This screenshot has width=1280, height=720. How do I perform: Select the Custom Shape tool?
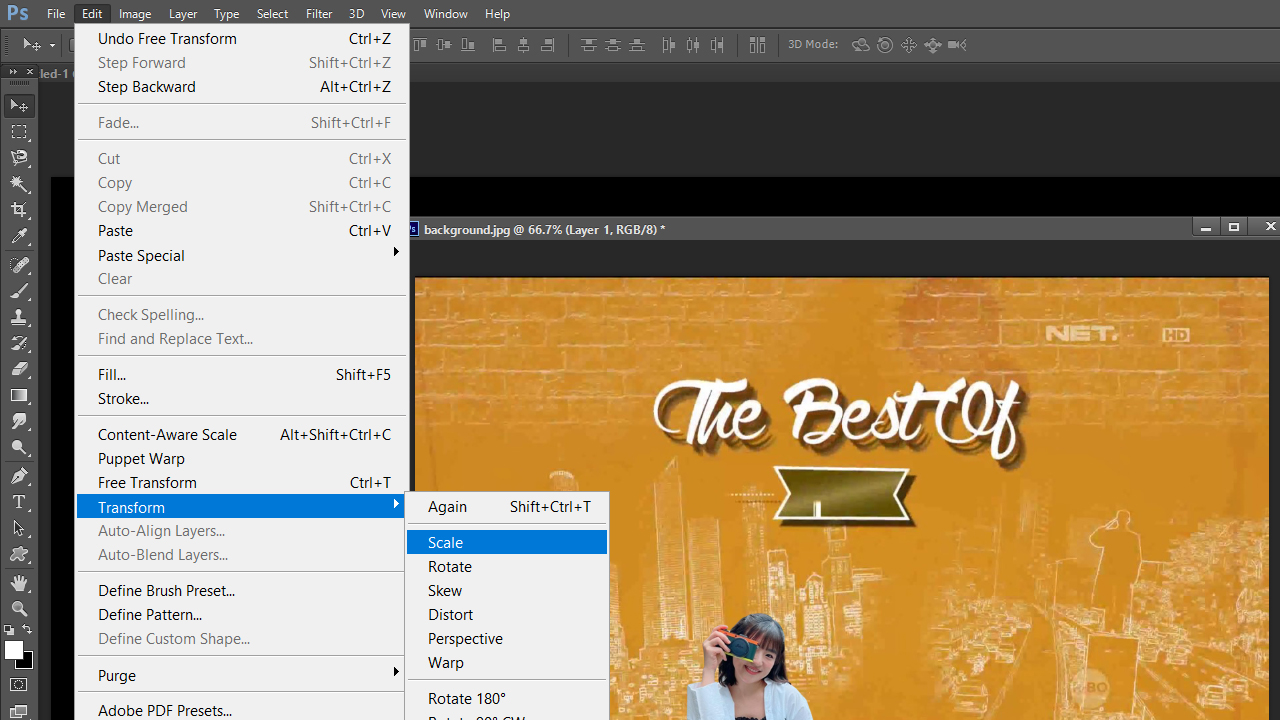[19, 554]
